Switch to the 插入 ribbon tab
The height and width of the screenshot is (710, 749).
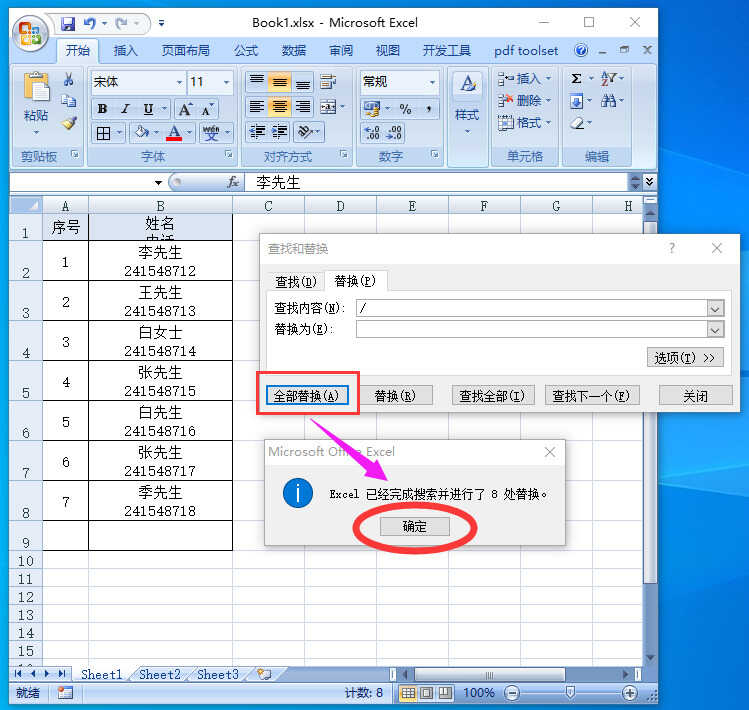[125, 51]
